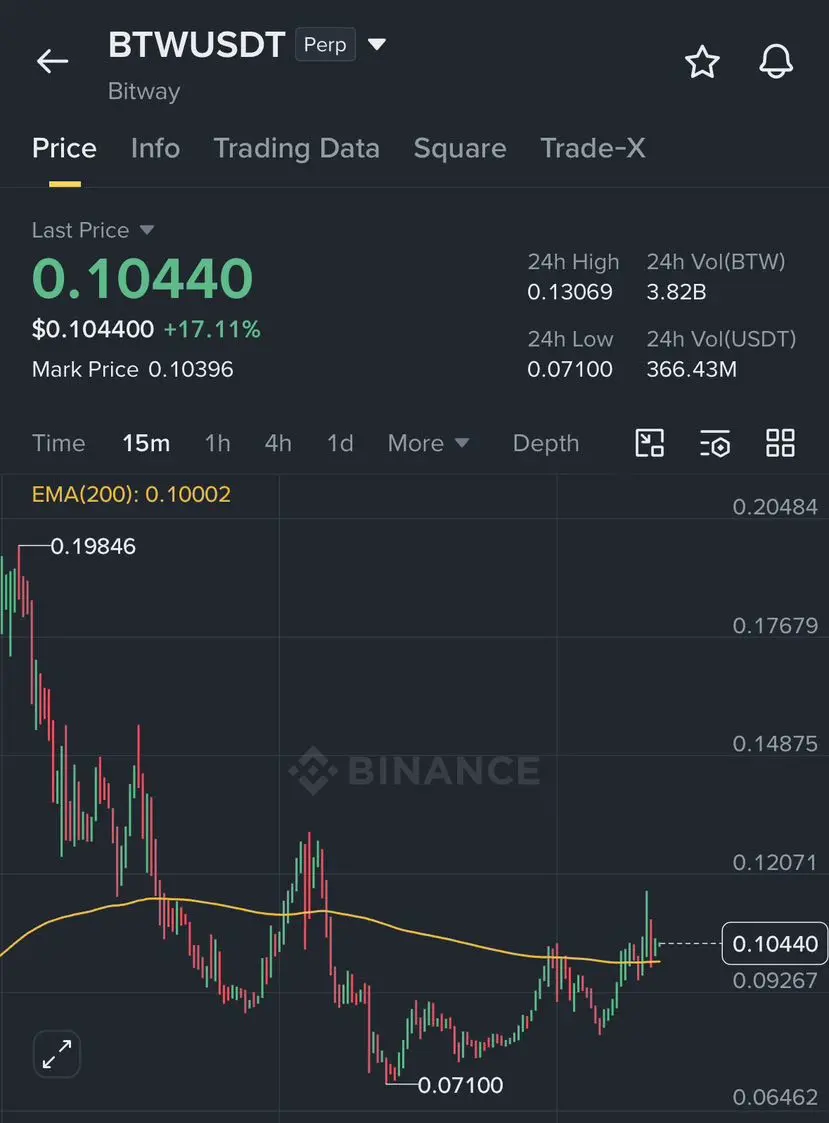
Task: Open the chart drawing tools icon
Action: (650, 443)
